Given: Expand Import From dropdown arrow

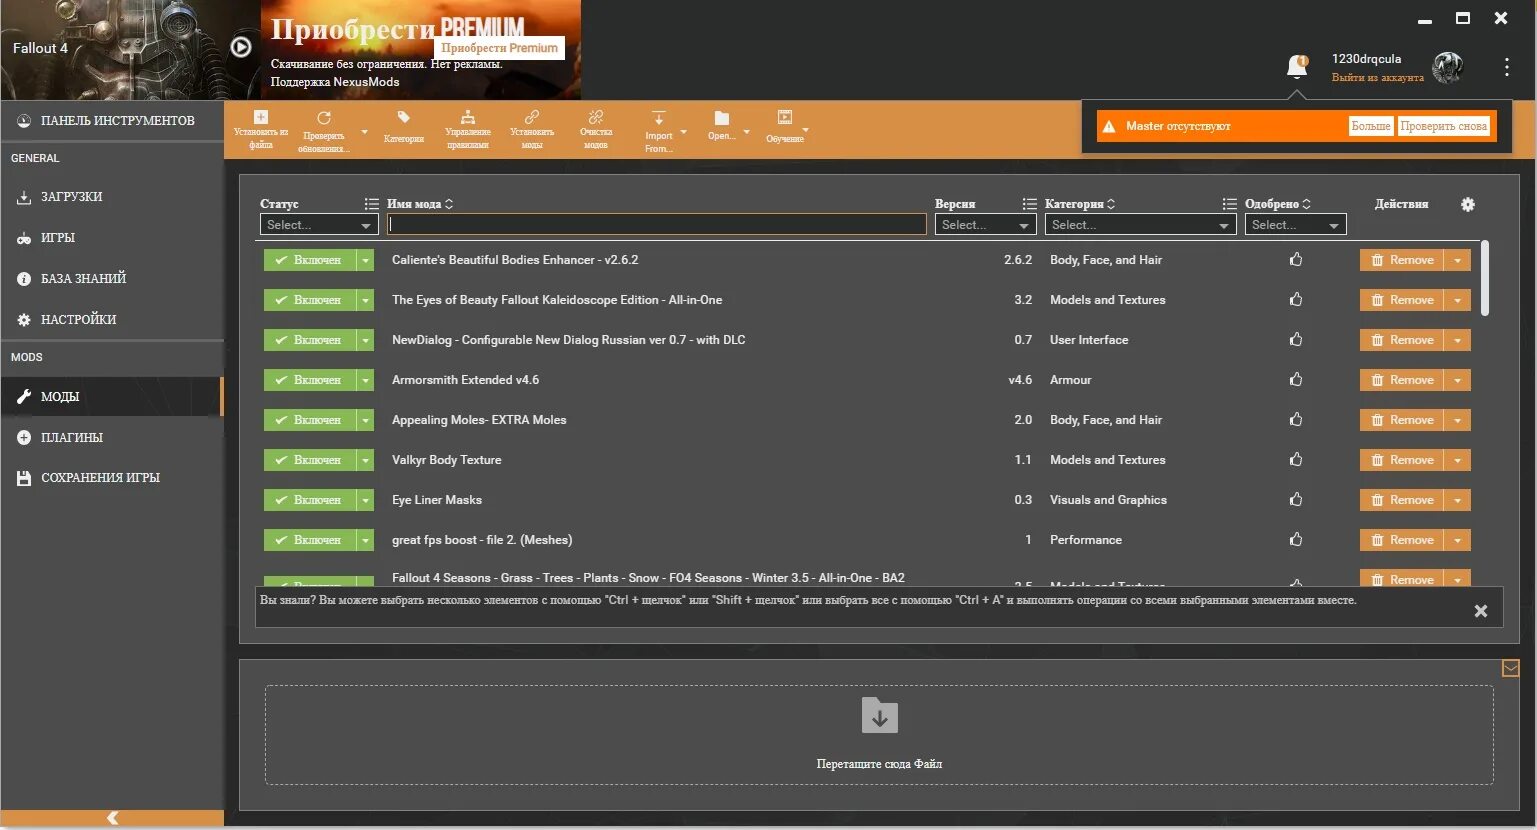Looking at the screenshot, I should [684, 132].
